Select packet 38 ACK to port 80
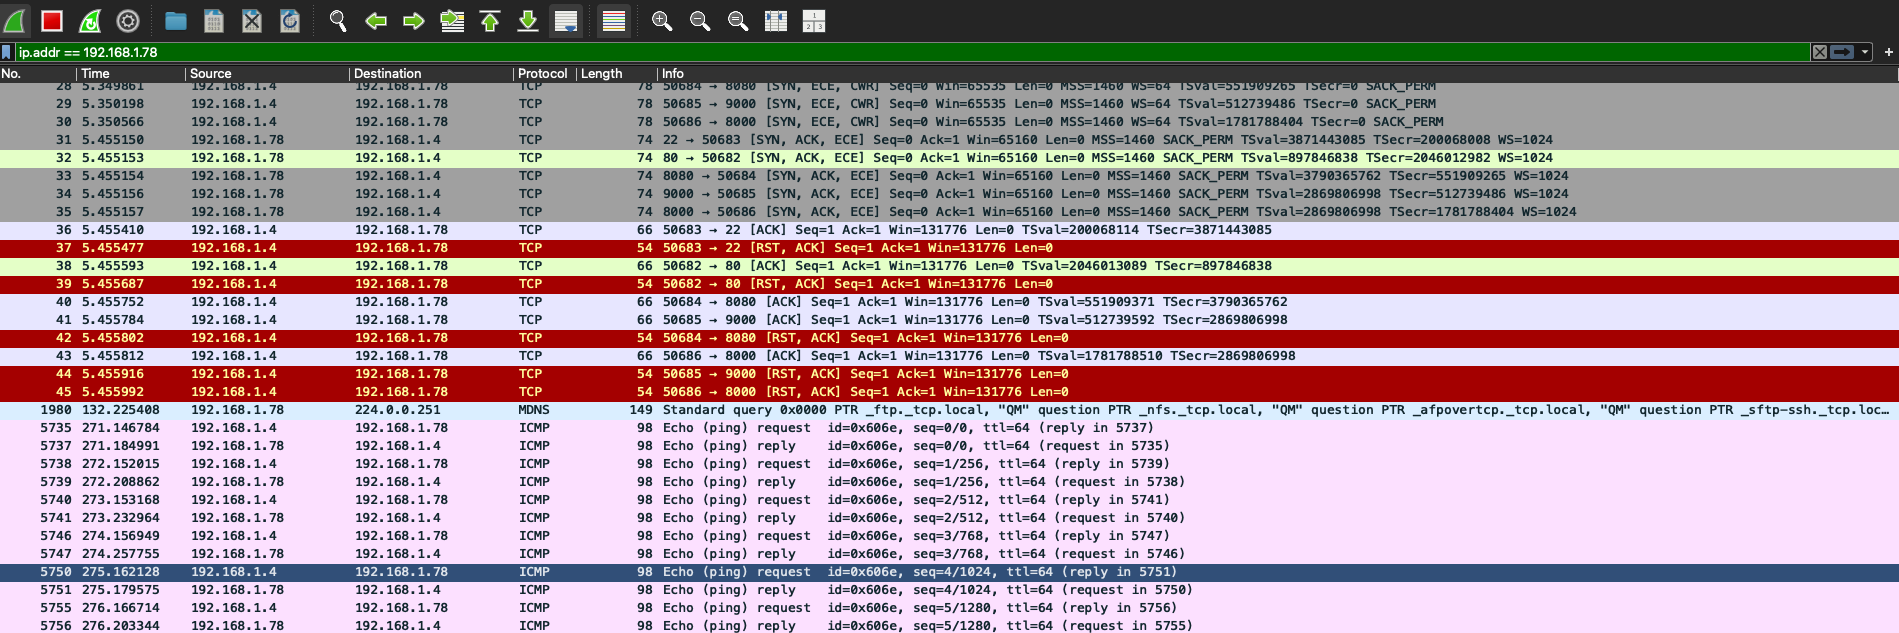This screenshot has height=633, width=1899. [949, 266]
